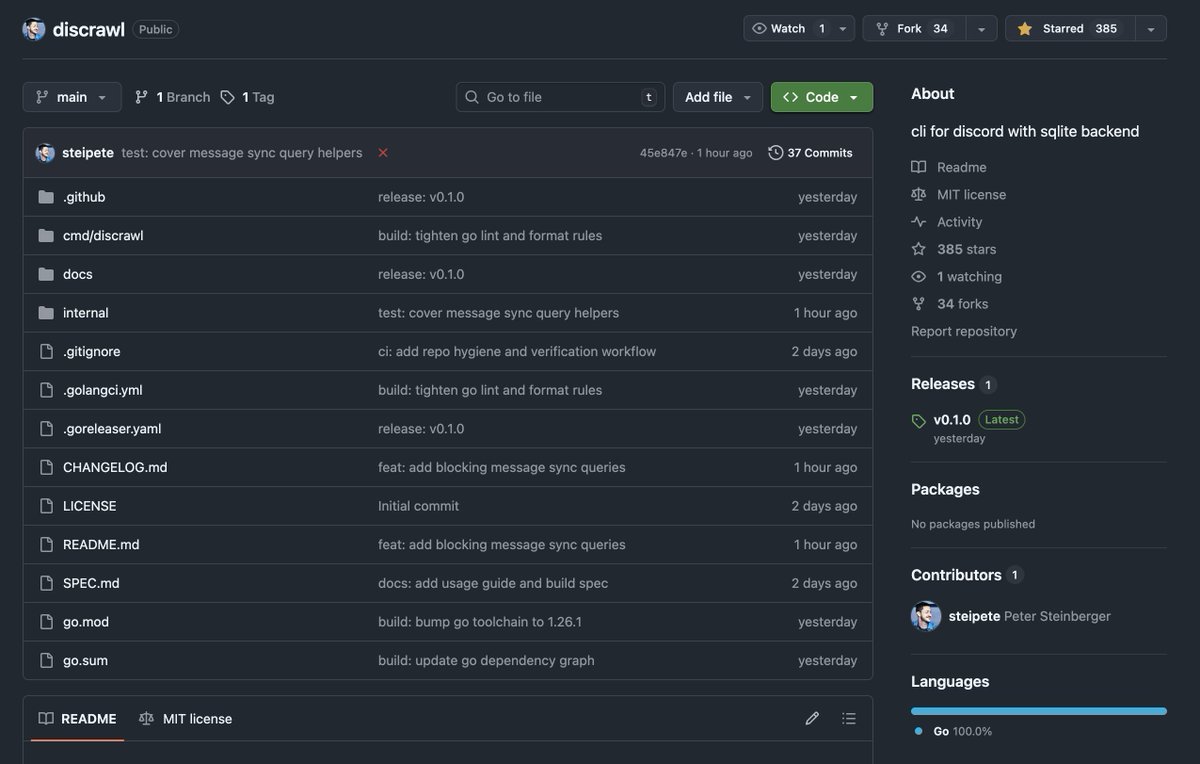1200x764 pixels.
Task: Open commit 'build: update go dependency graph'
Action: [x=486, y=661]
